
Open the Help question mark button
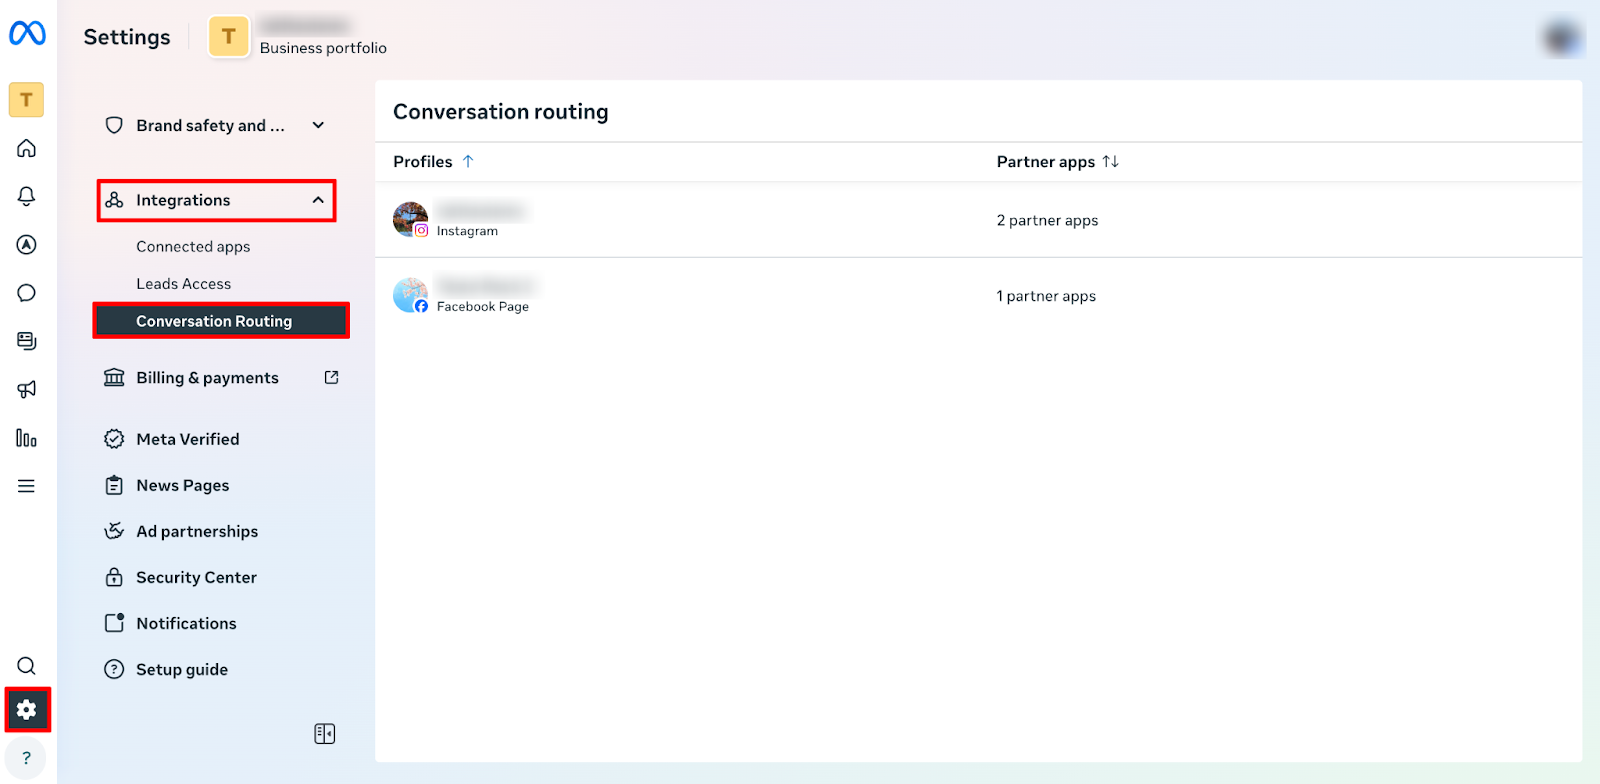(27, 758)
